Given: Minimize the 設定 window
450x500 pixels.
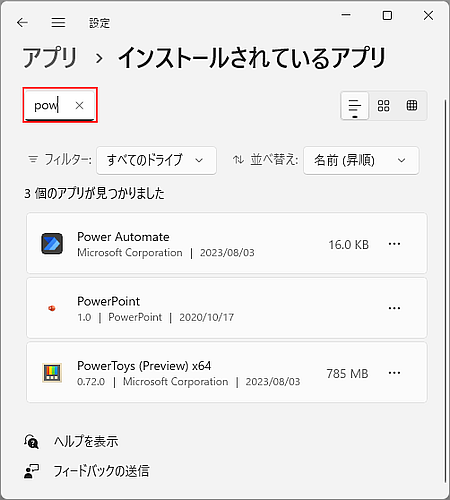Looking at the screenshot, I should coord(346,15).
